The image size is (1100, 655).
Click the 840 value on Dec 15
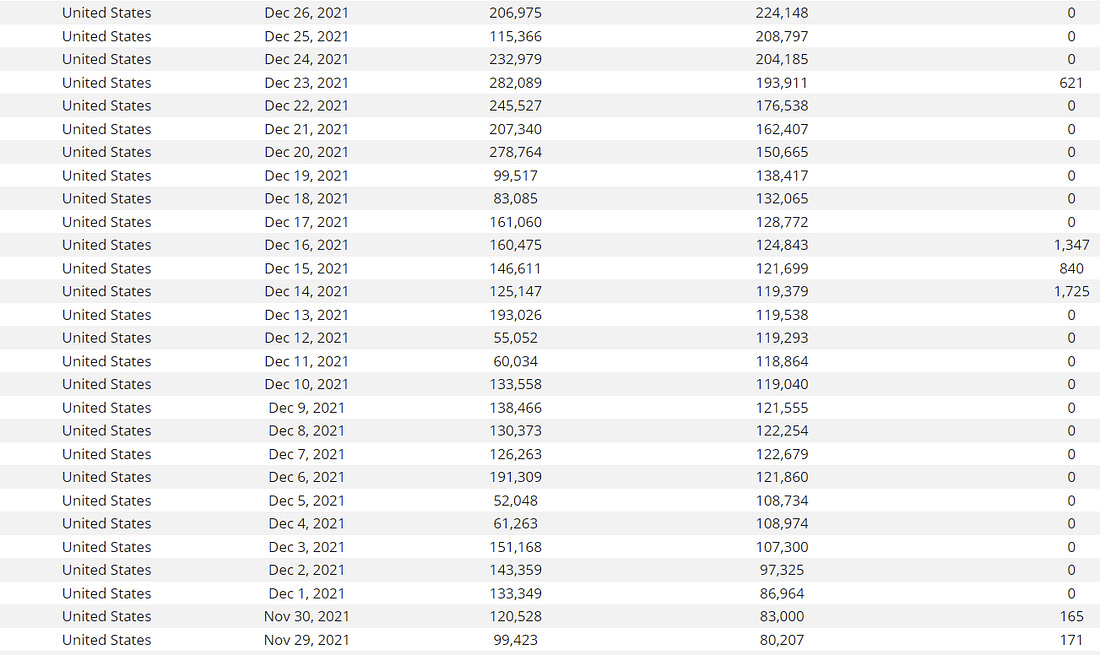1071,269
